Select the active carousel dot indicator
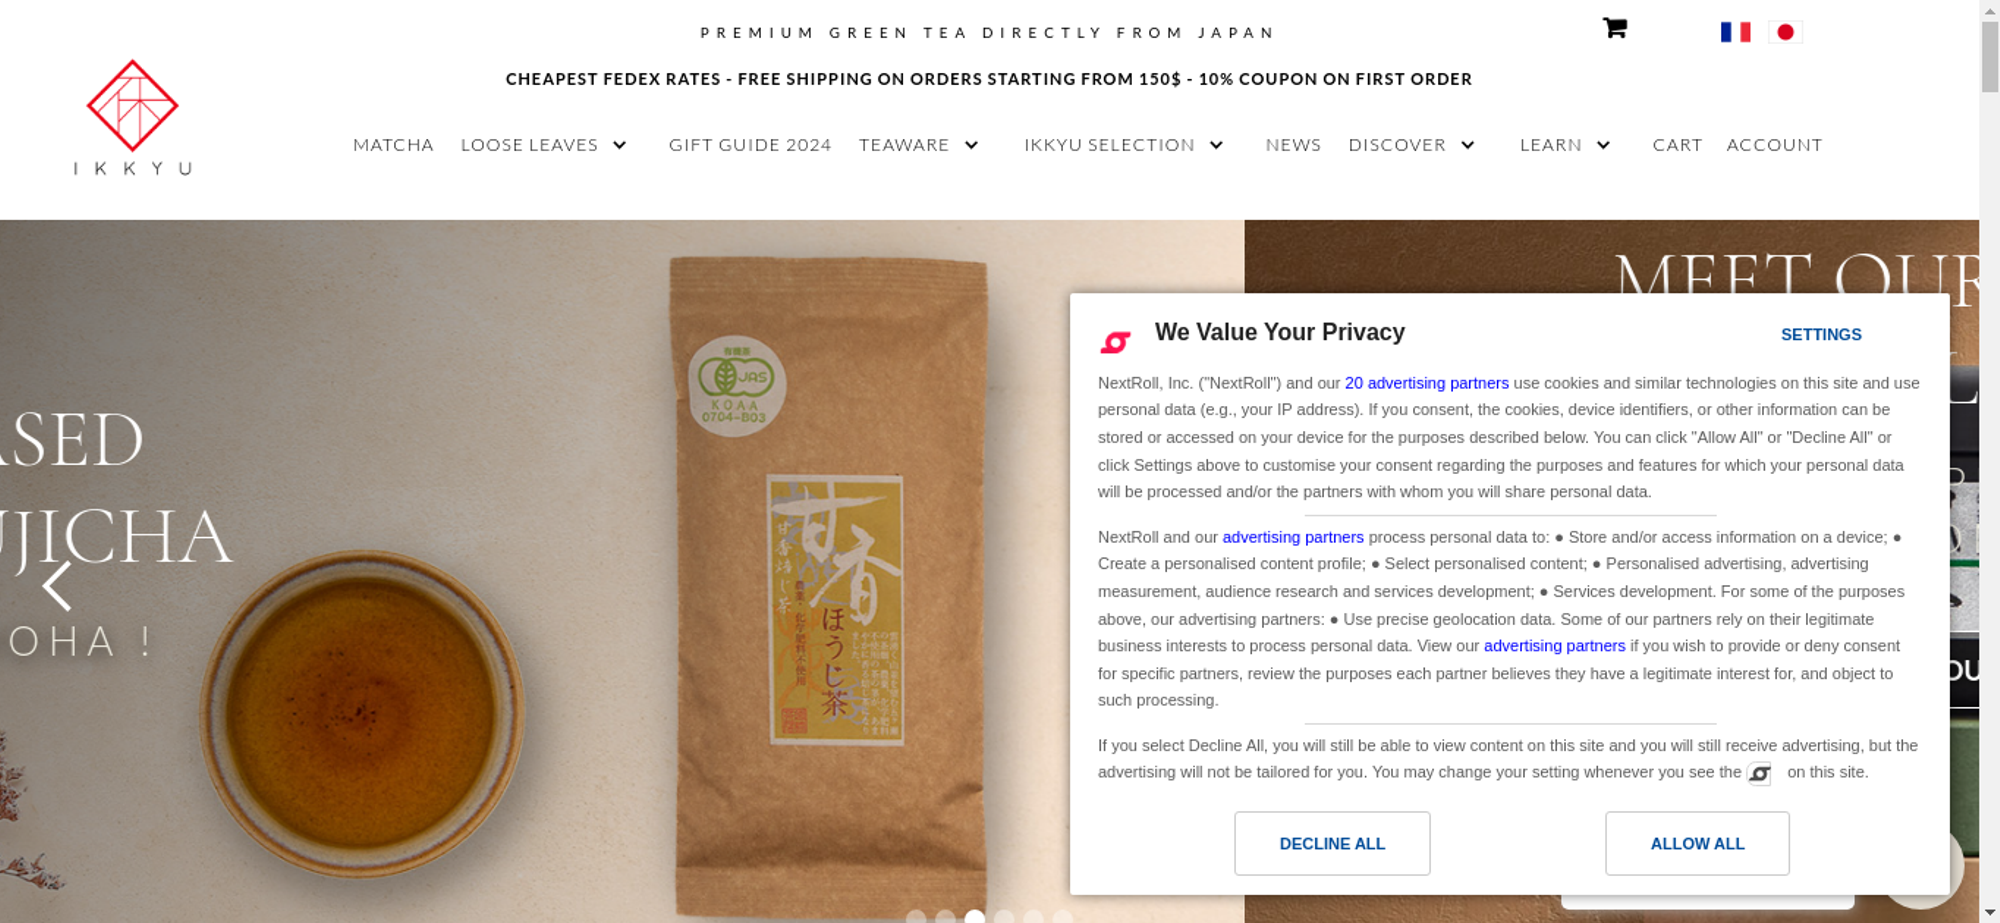The width and height of the screenshot is (2000, 923). click(x=975, y=917)
